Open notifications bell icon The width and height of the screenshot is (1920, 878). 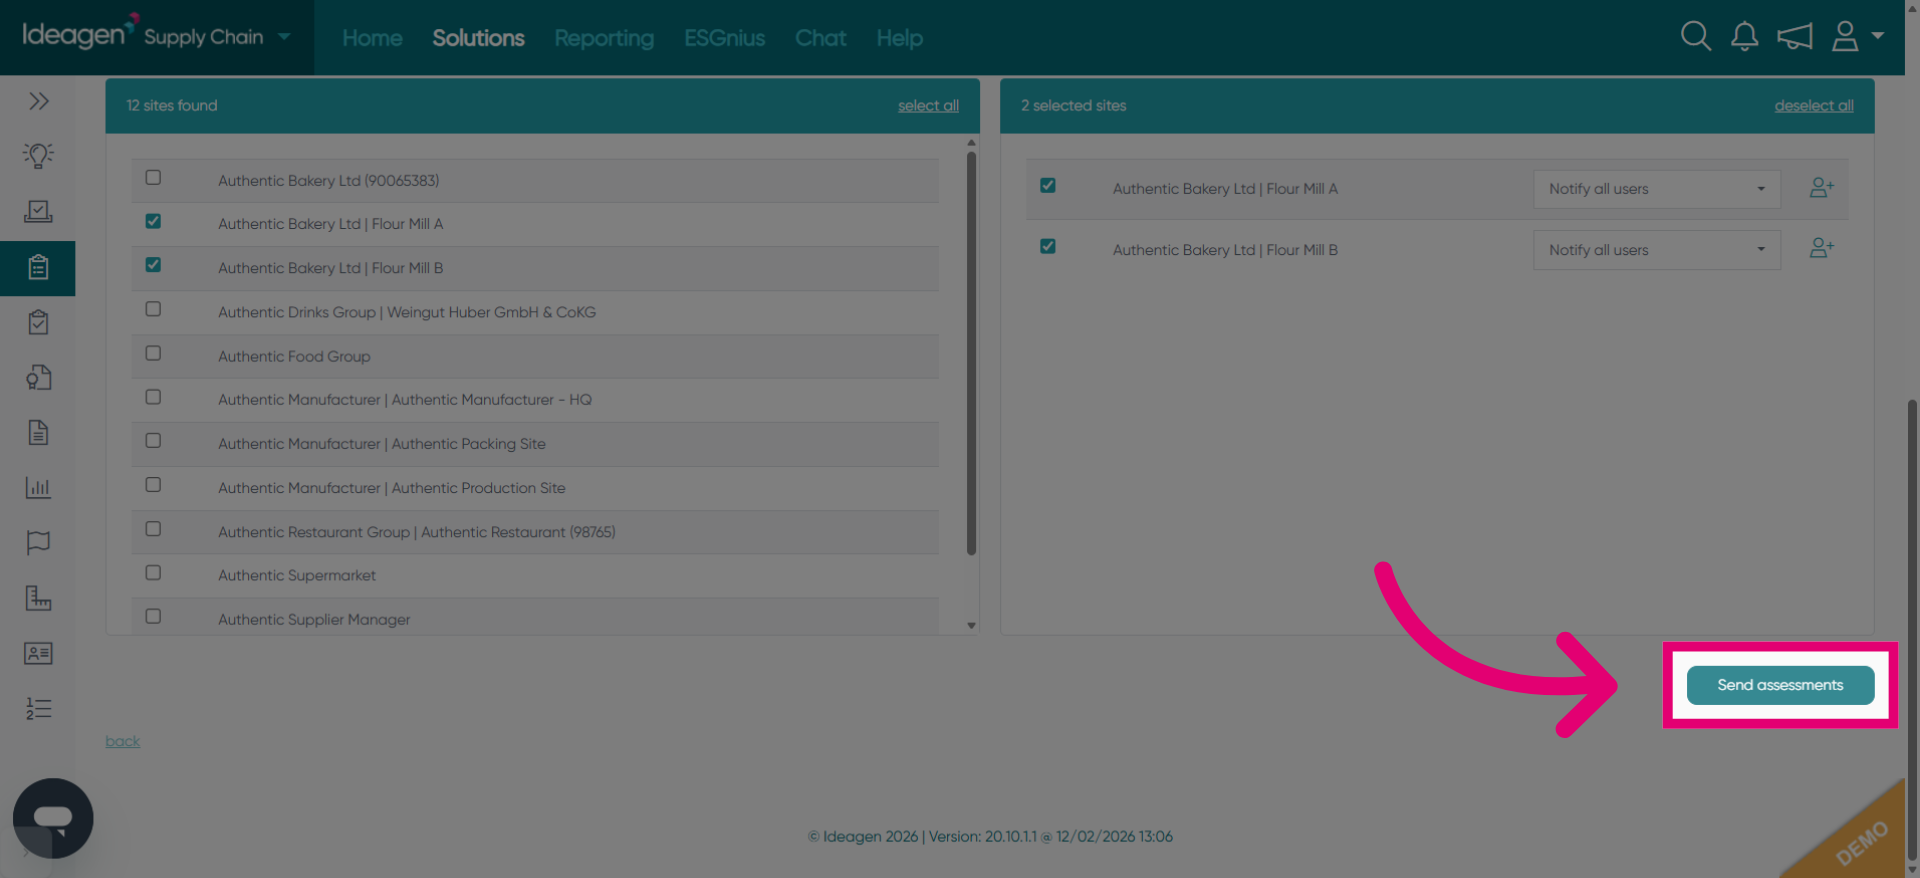click(1744, 37)
